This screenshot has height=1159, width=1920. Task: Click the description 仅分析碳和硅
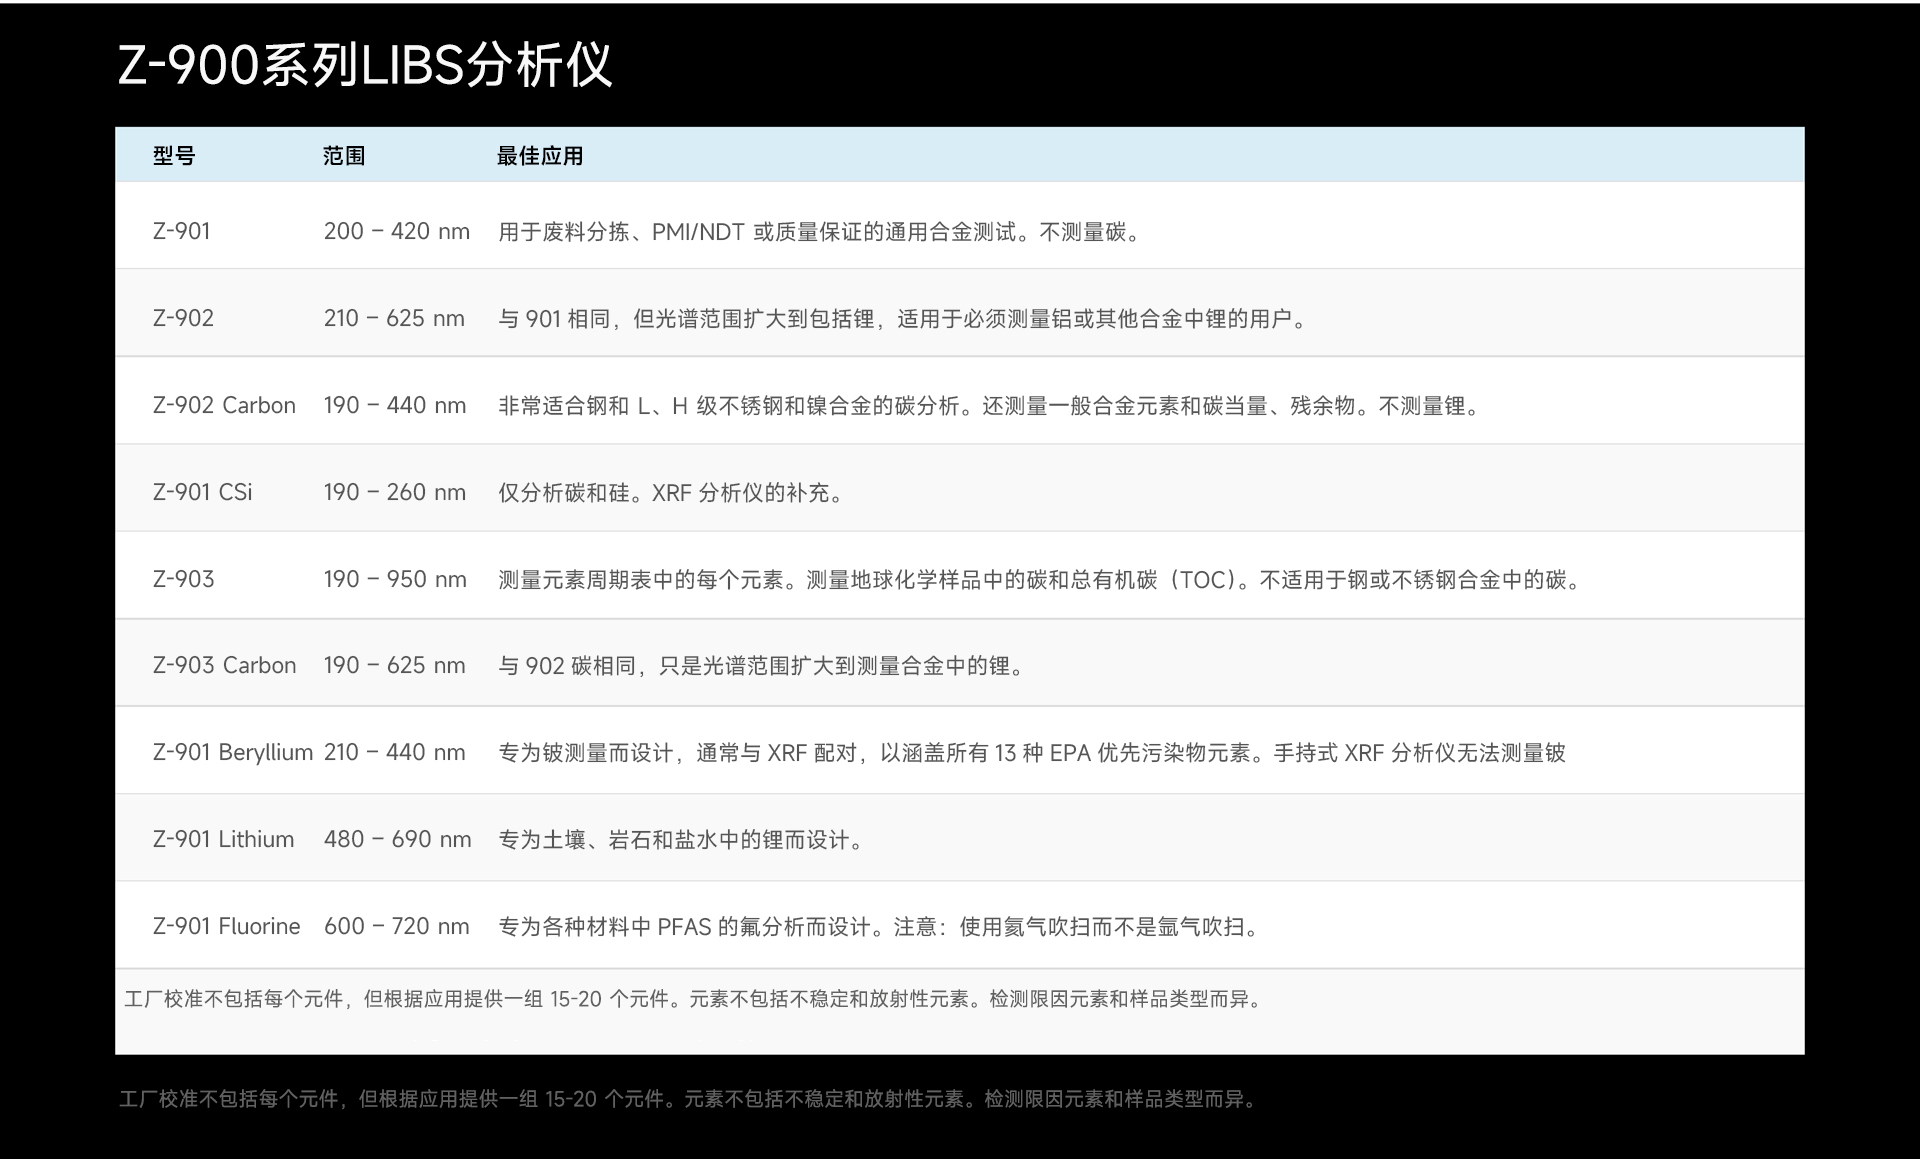click(672, 493)
